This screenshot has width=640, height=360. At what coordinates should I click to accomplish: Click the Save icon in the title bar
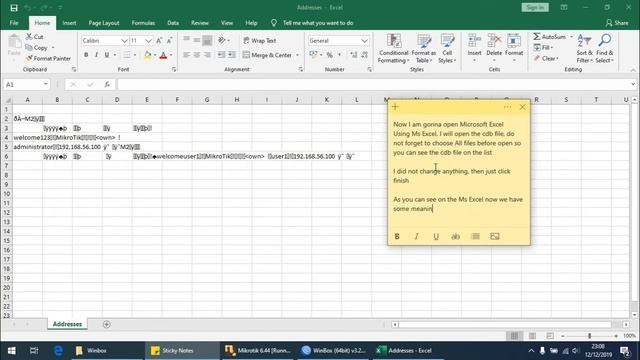point(14,8)
